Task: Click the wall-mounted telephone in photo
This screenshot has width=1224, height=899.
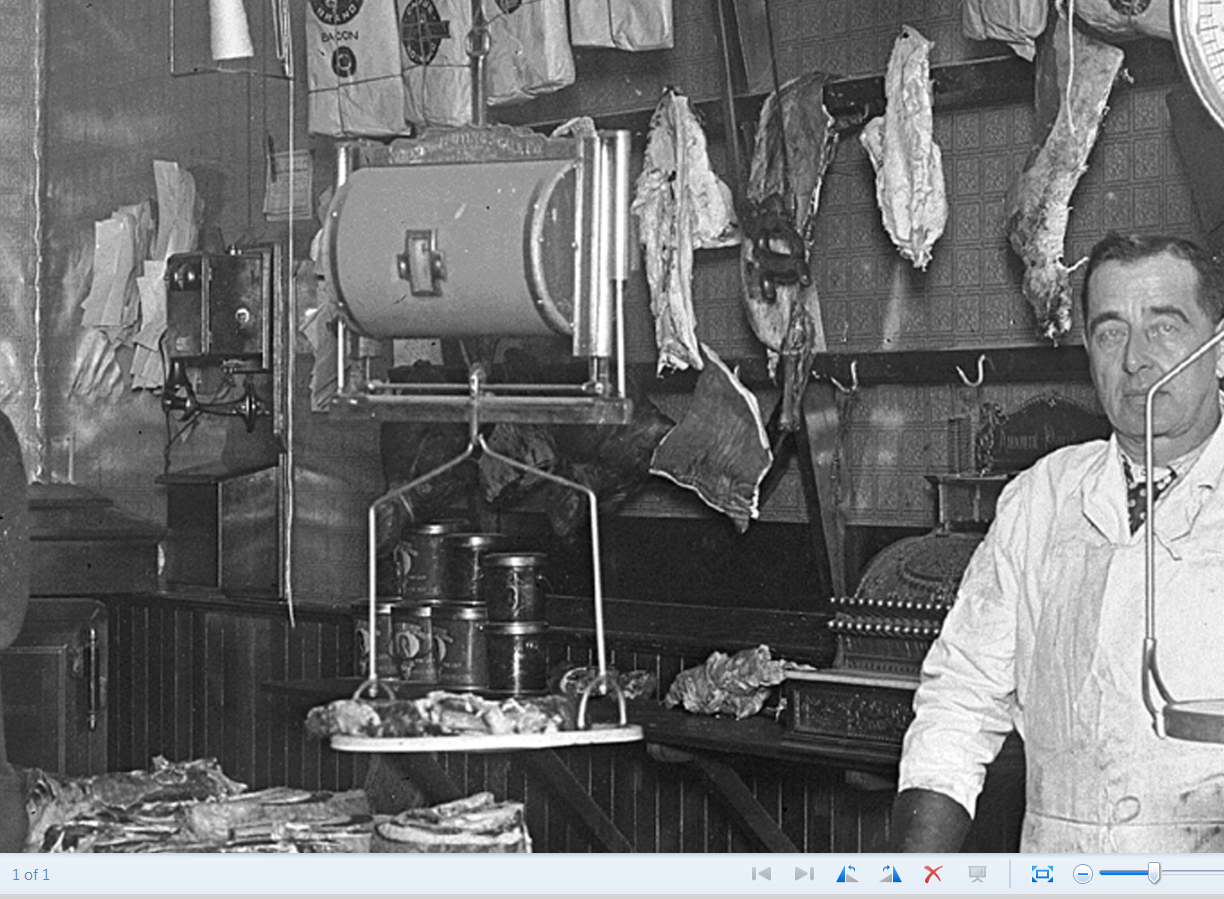Action: (x=218, y=312)
